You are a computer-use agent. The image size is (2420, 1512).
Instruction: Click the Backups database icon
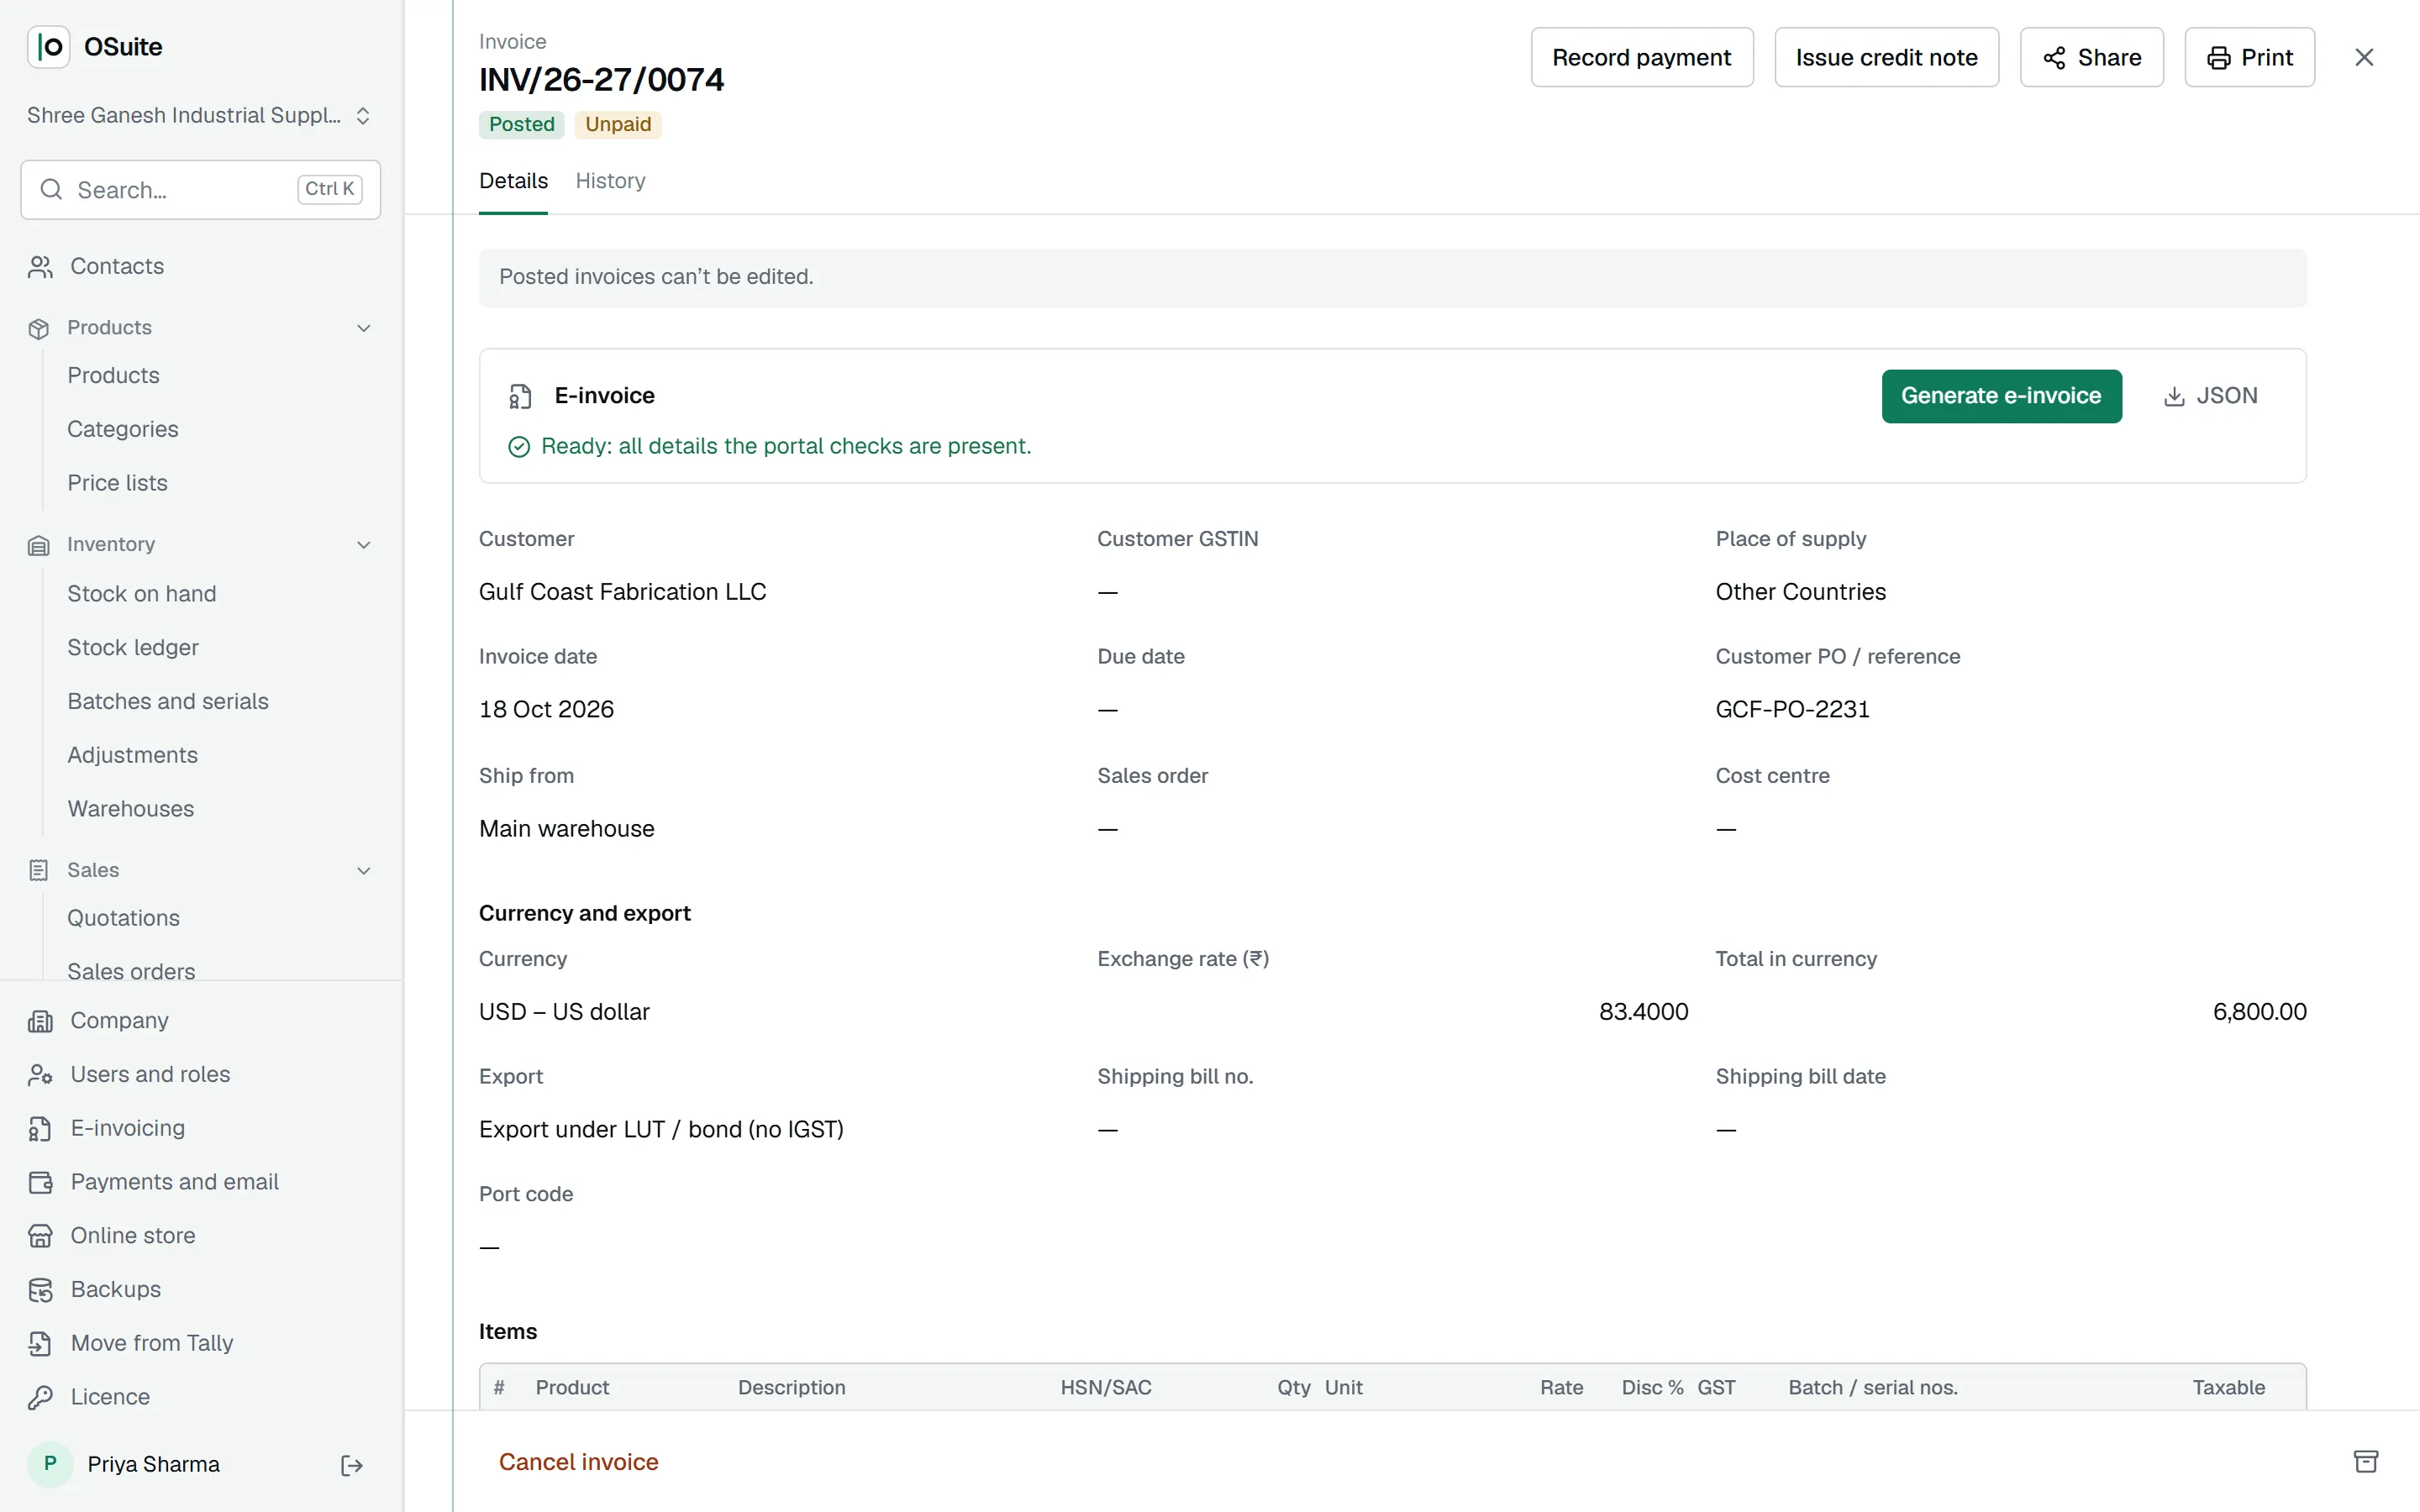[40, 1290]
